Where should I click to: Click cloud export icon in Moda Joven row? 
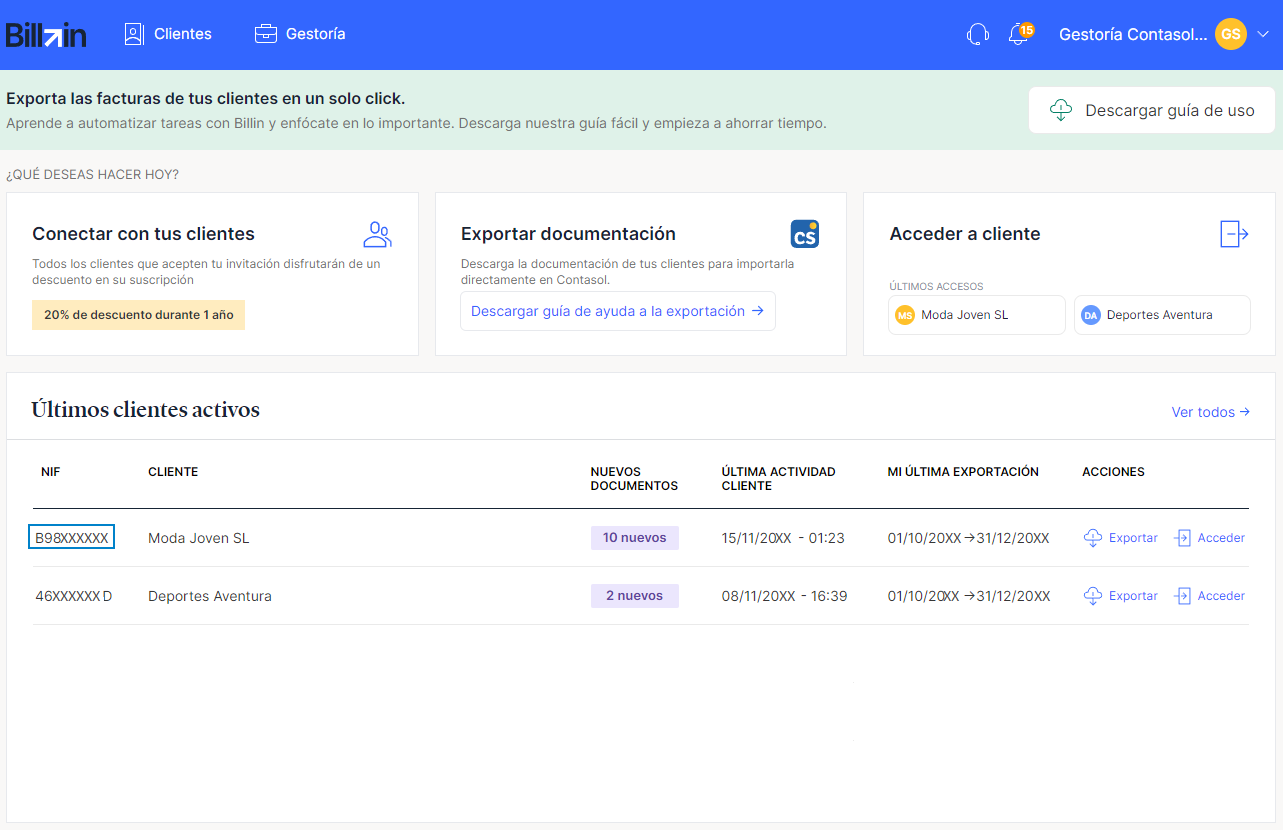coord(1093,538)
